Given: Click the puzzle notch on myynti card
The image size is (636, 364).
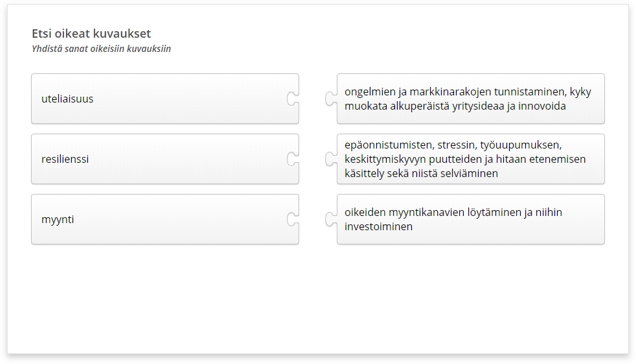Looking at the screenshot, I should [292, 219].
